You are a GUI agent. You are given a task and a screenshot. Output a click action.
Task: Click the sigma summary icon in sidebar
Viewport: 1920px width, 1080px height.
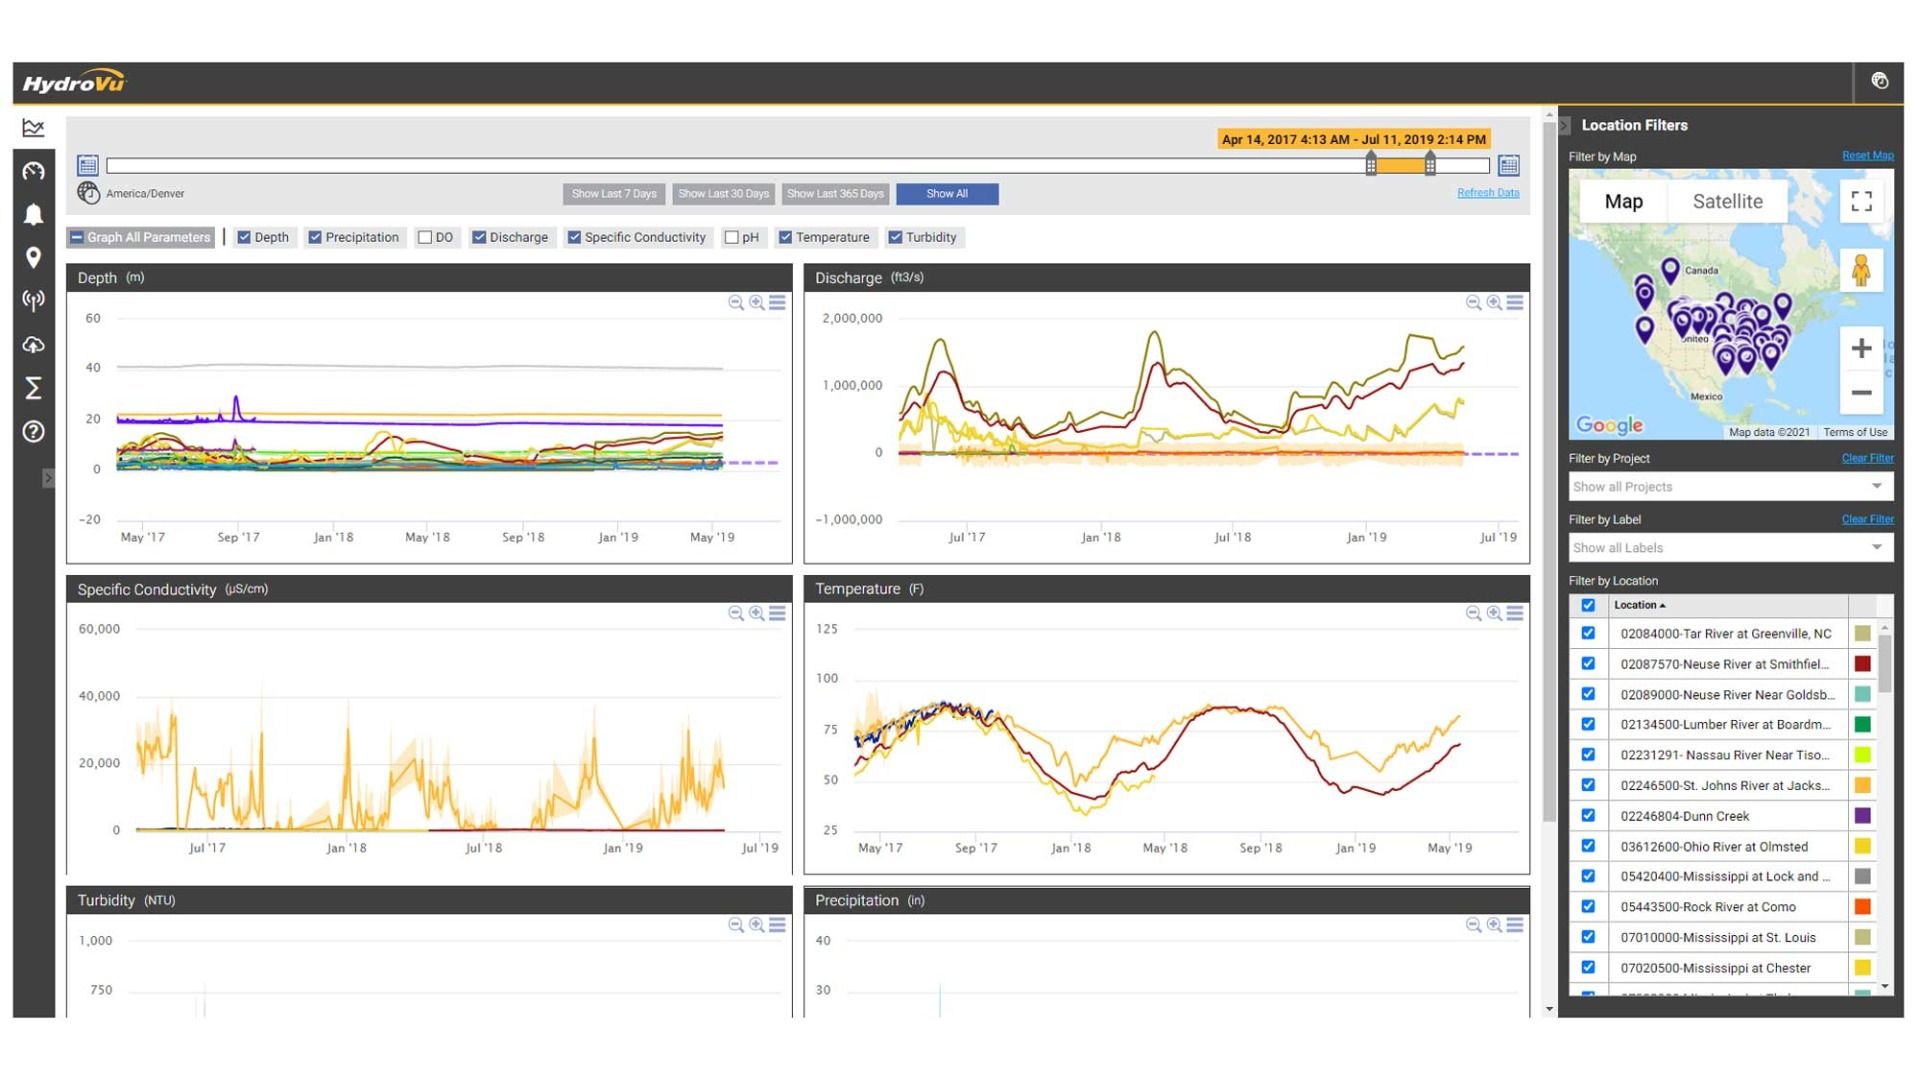click(x=33, y=388)
